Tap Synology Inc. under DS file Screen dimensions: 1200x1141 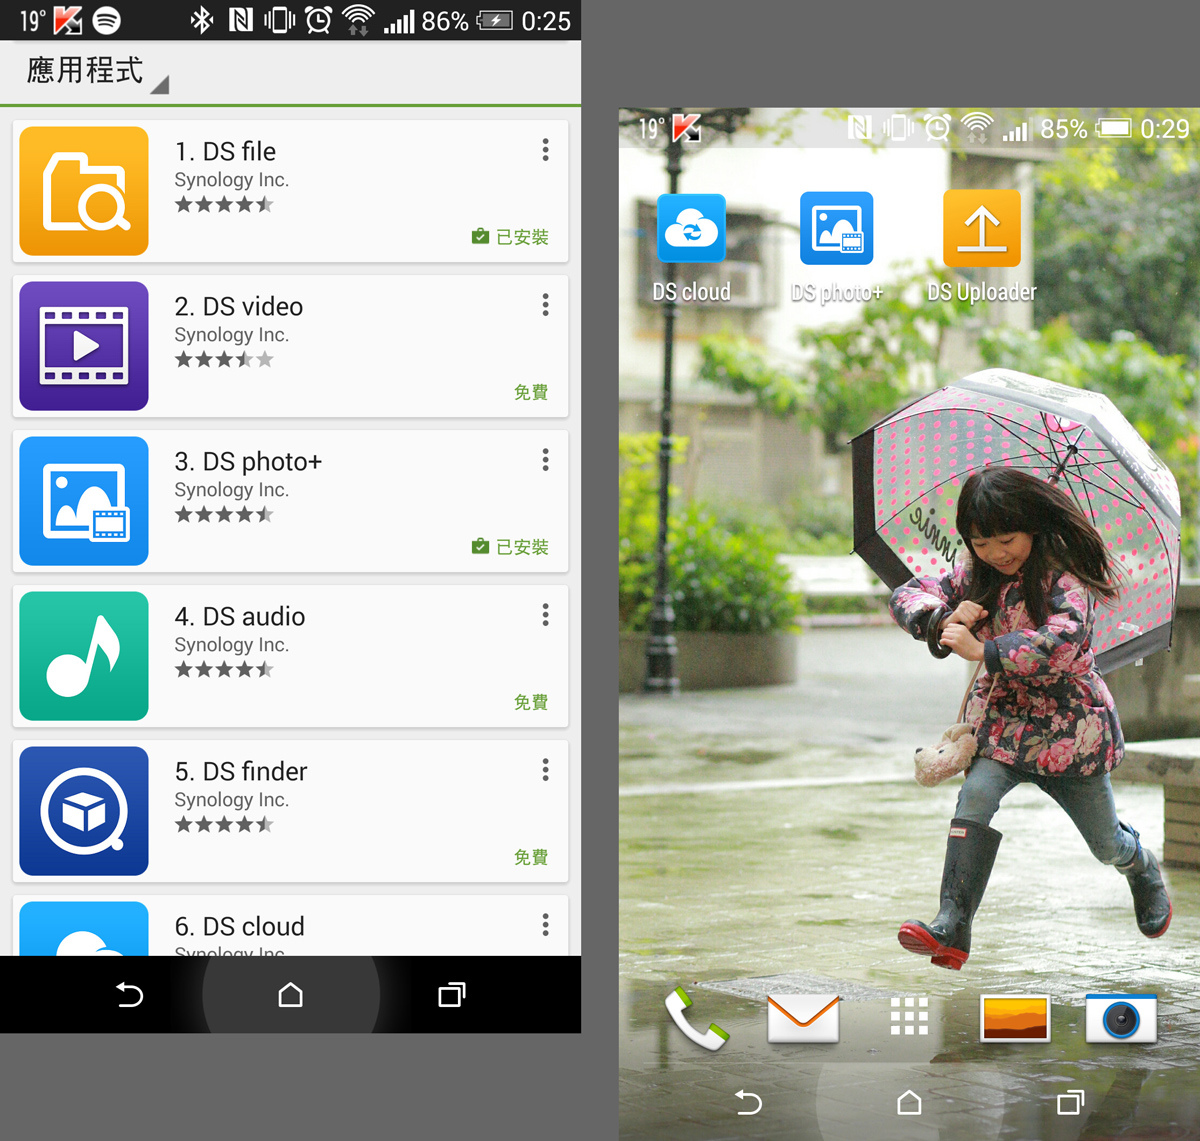(231, 180)
